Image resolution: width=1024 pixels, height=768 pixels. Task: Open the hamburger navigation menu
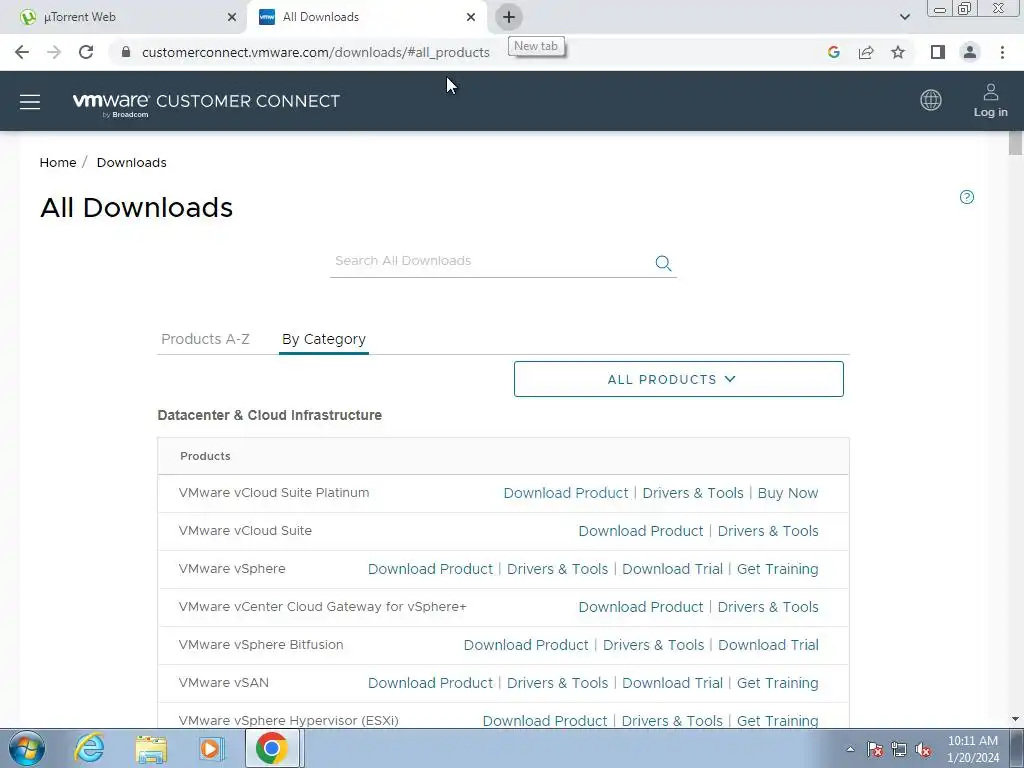[30, 102]
